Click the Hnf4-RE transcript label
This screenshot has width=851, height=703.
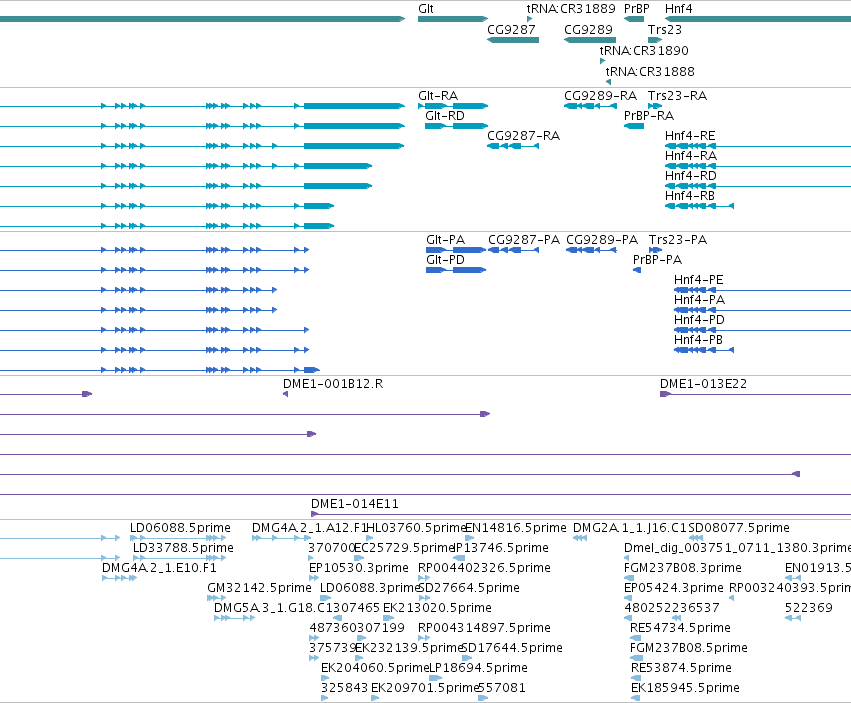click(x=690, y=136)
